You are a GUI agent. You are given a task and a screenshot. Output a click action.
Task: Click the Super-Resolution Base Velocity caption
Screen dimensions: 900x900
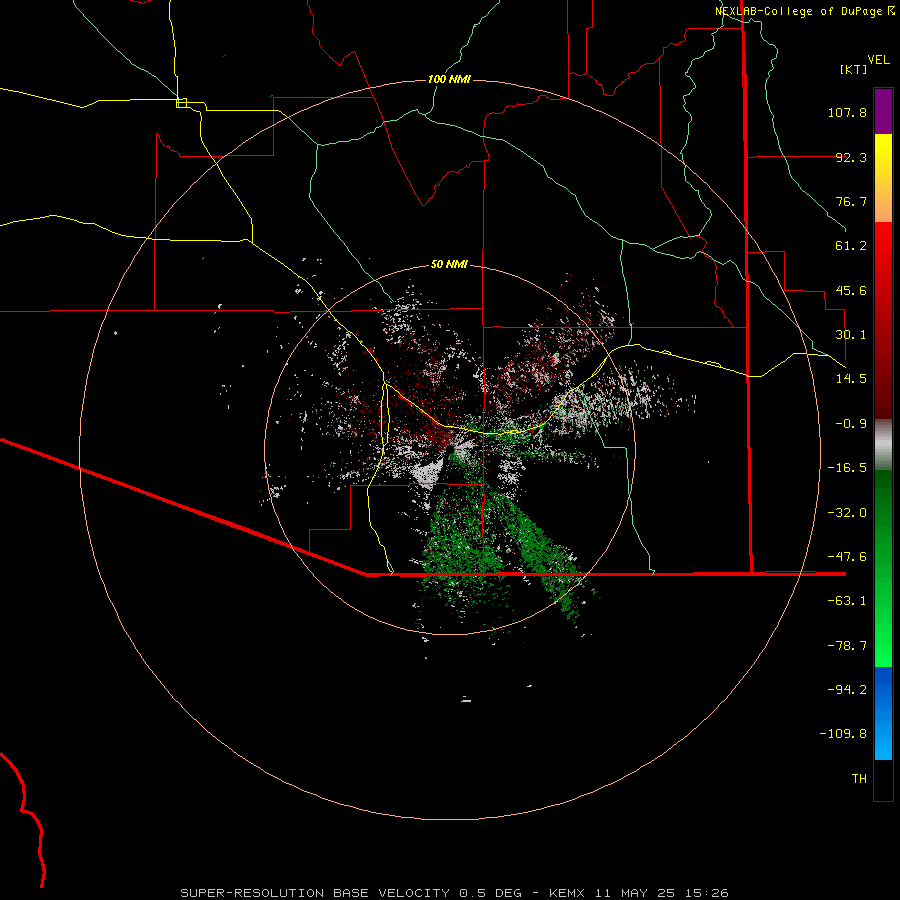click(454, 893)
